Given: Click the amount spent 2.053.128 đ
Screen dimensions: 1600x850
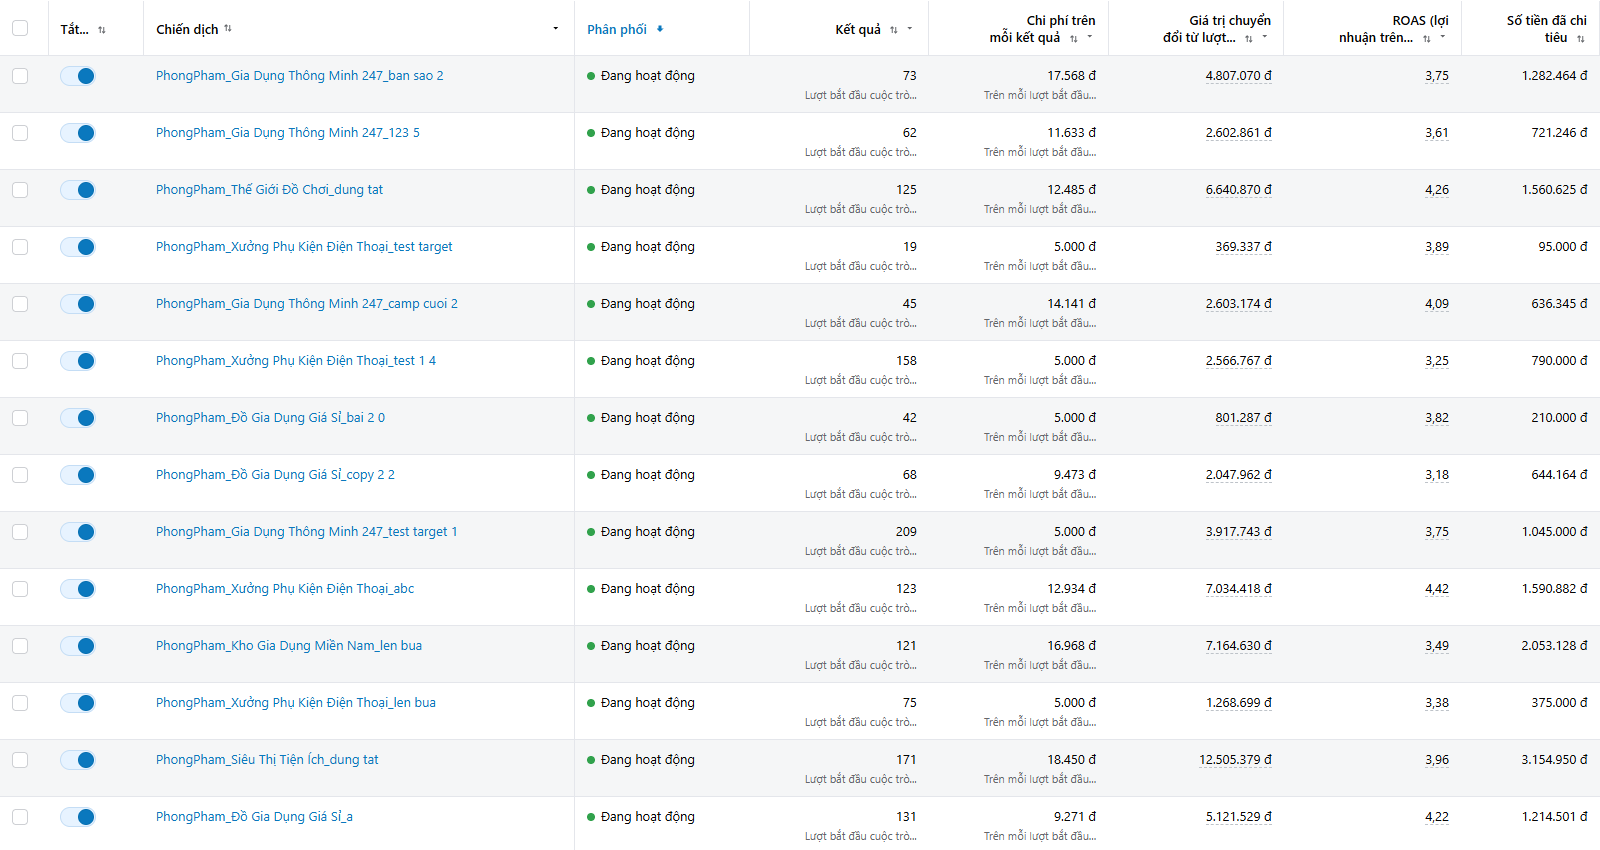Looking at the screenshot, I should coord(1555,646).
